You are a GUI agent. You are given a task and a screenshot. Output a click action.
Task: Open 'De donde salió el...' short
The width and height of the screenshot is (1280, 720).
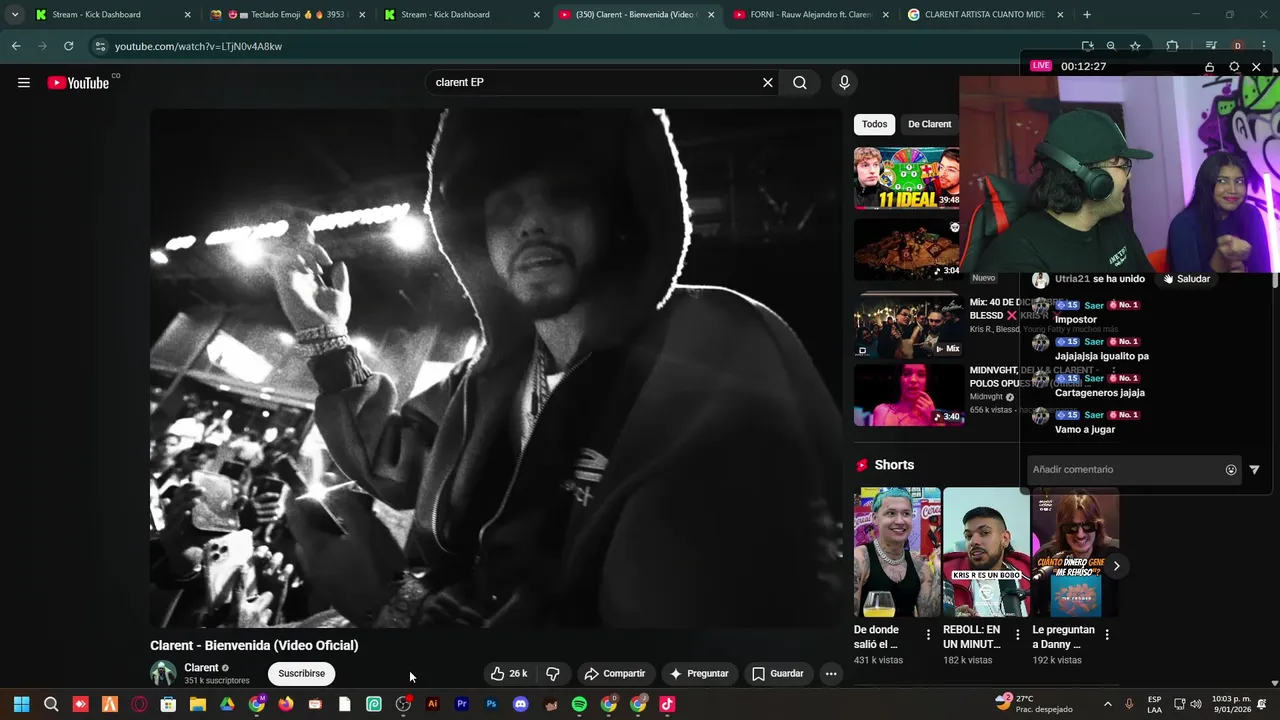pos(897,552)
